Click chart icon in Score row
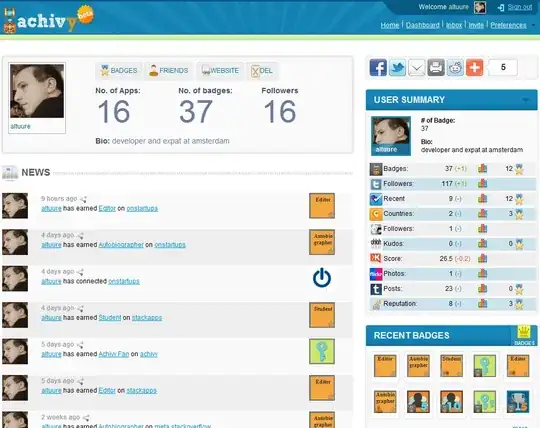Screen dimensions: 540x428 click(482, 258)
